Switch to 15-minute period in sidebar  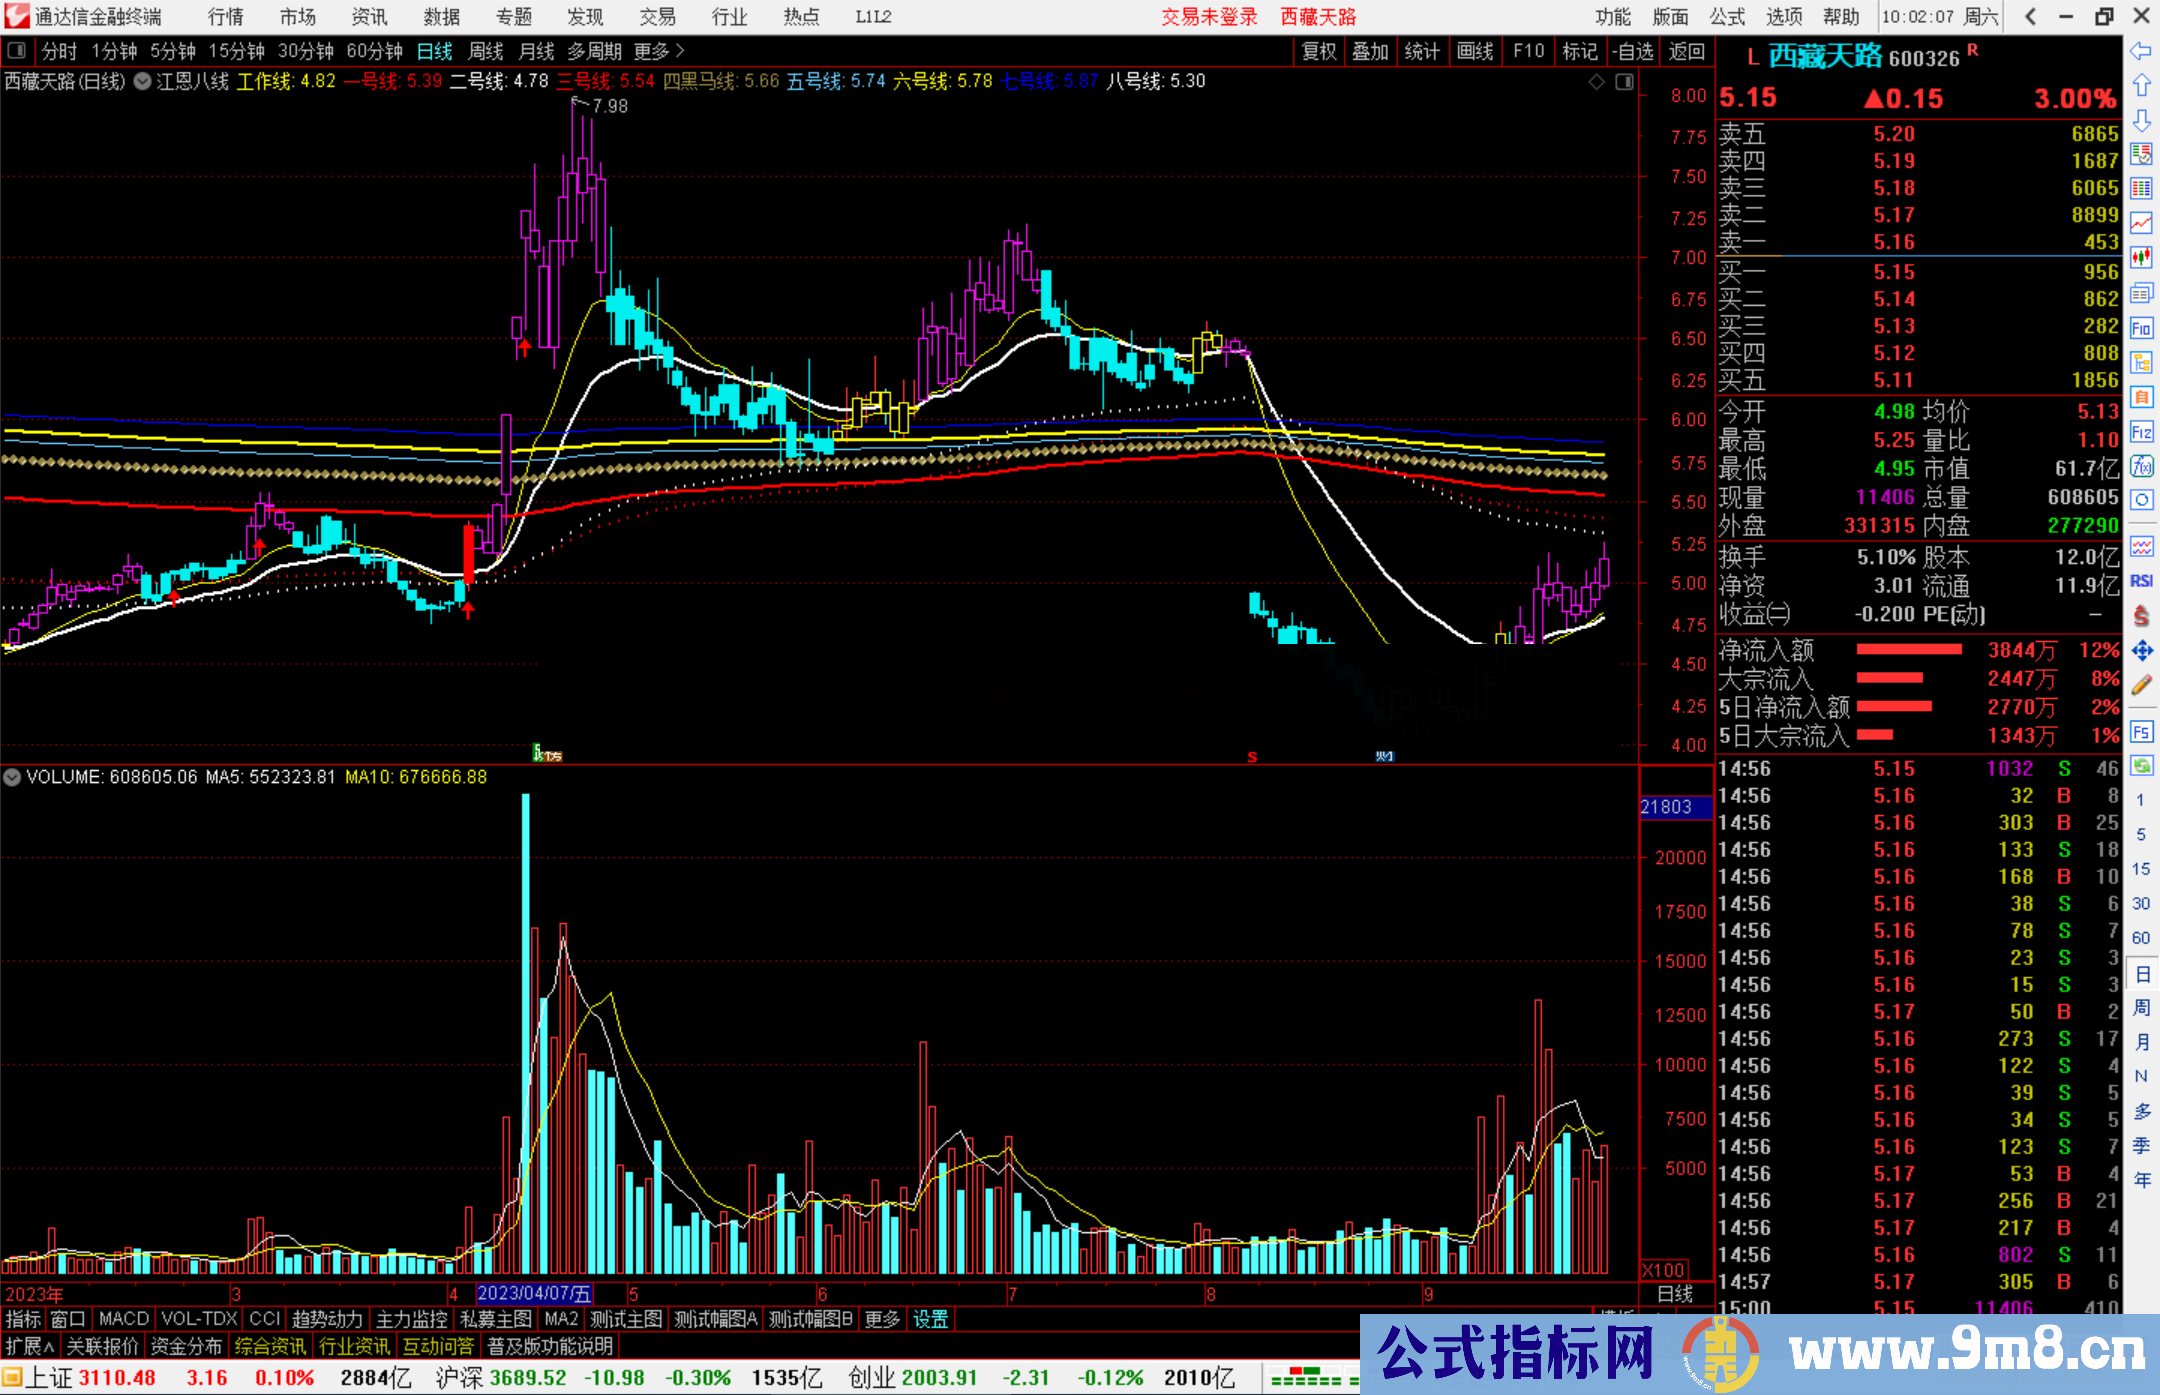tap(2141, 869)
